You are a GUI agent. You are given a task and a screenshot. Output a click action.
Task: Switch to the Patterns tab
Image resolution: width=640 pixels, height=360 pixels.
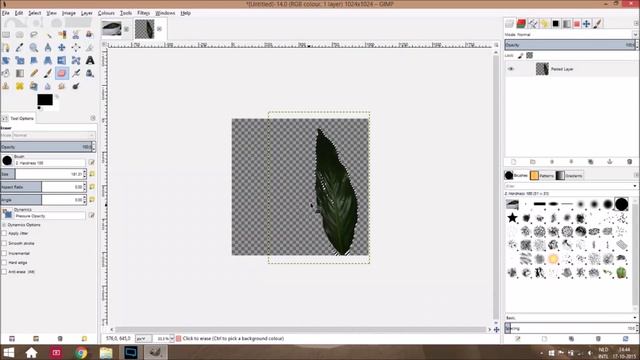pos(542,176)
